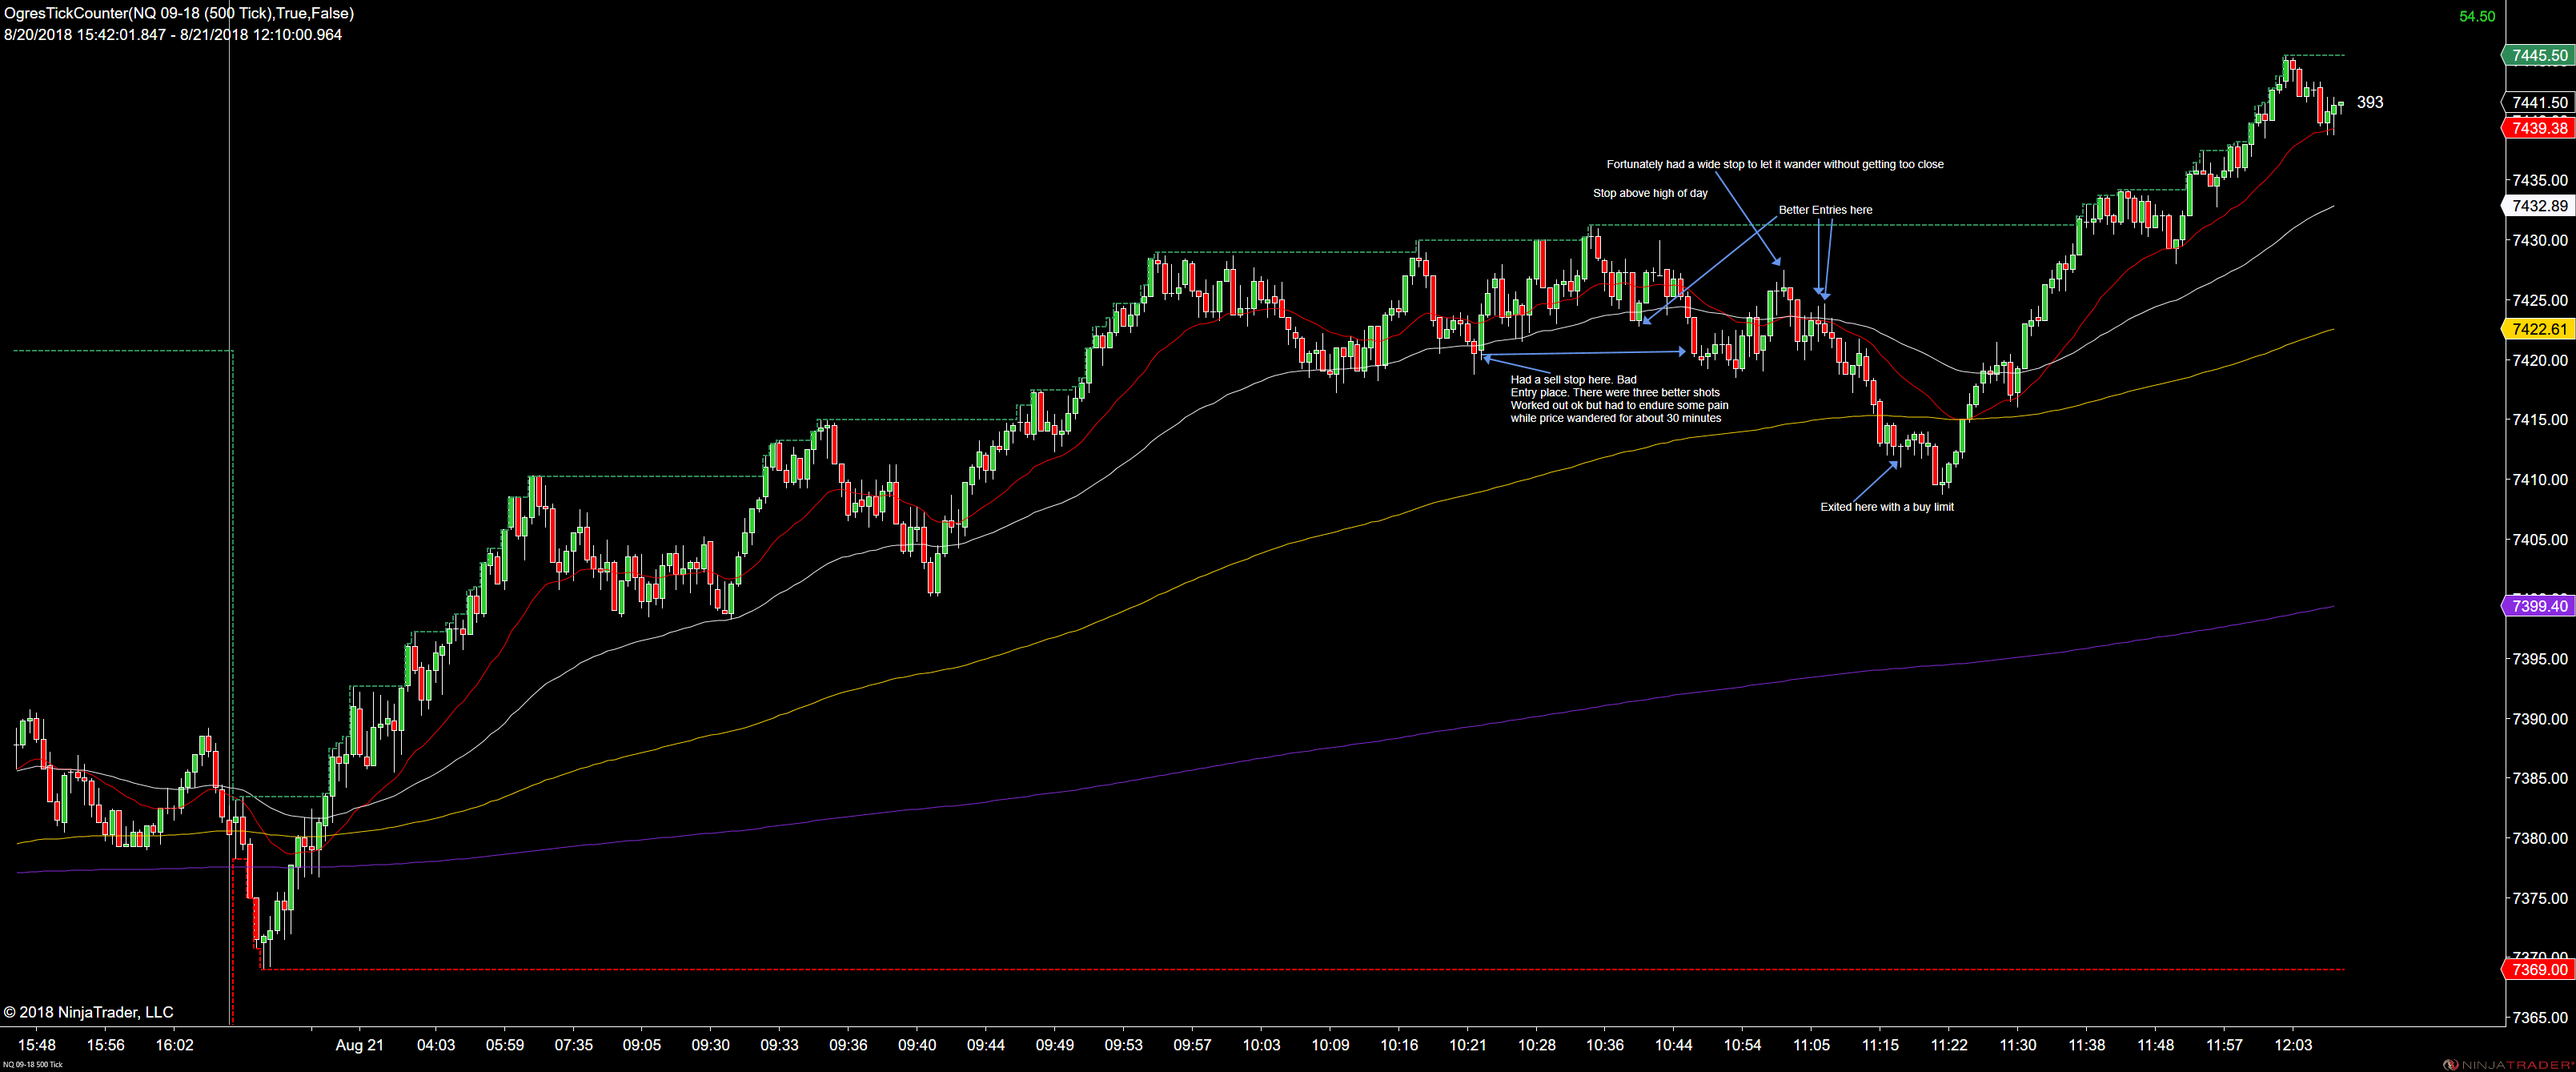Select the red 7439.38 price marker
The image size is (2576, 1072).
click(x=2538, y=128)
